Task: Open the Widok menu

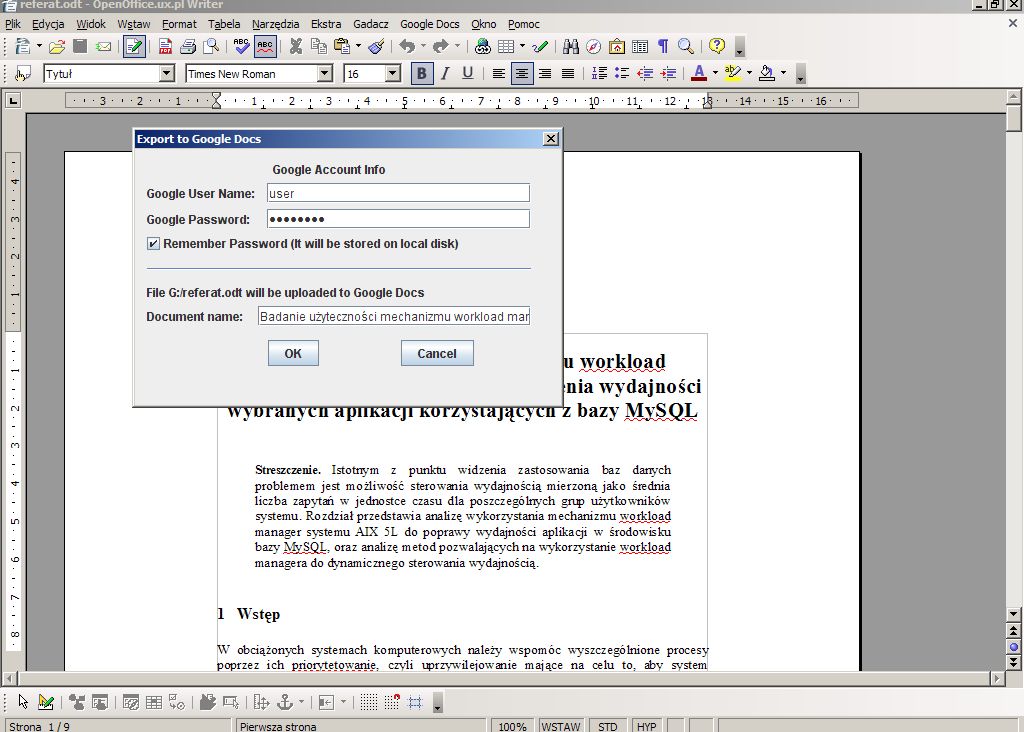Action: (91, 24)
